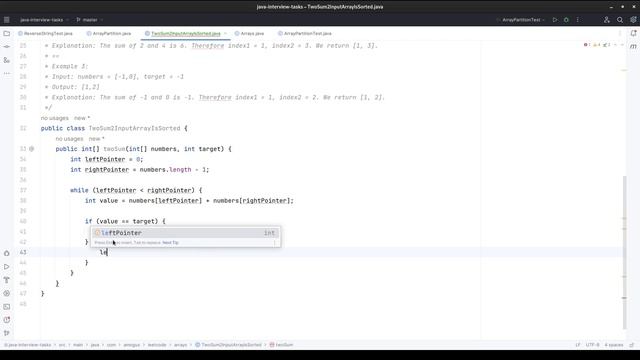Click no usages hint above twoSum method
Screen dimensions: 640x360
click(69, 139)
